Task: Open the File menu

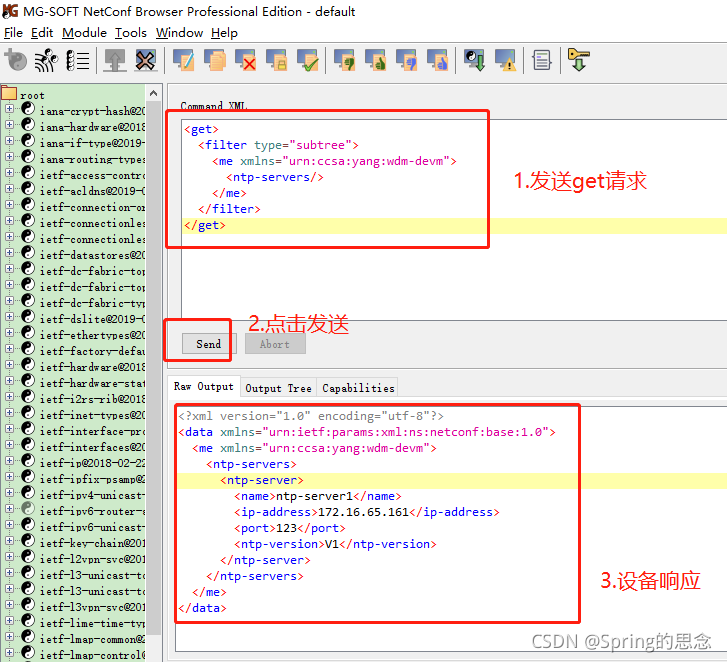Action: tap(13, 33)
